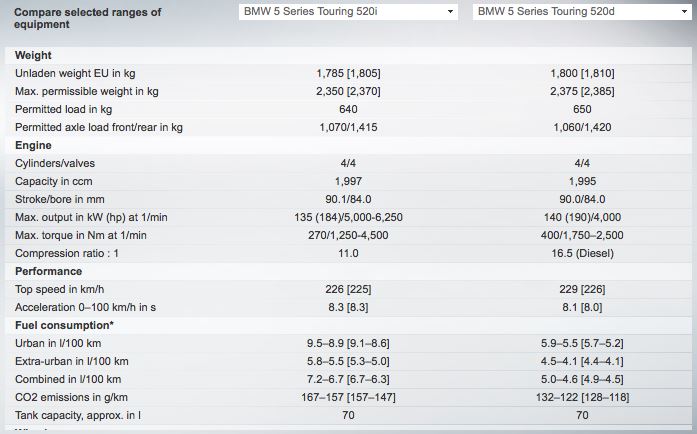
Task: Click the stroke/bore value 90.0/84.0
Action: 582,199
